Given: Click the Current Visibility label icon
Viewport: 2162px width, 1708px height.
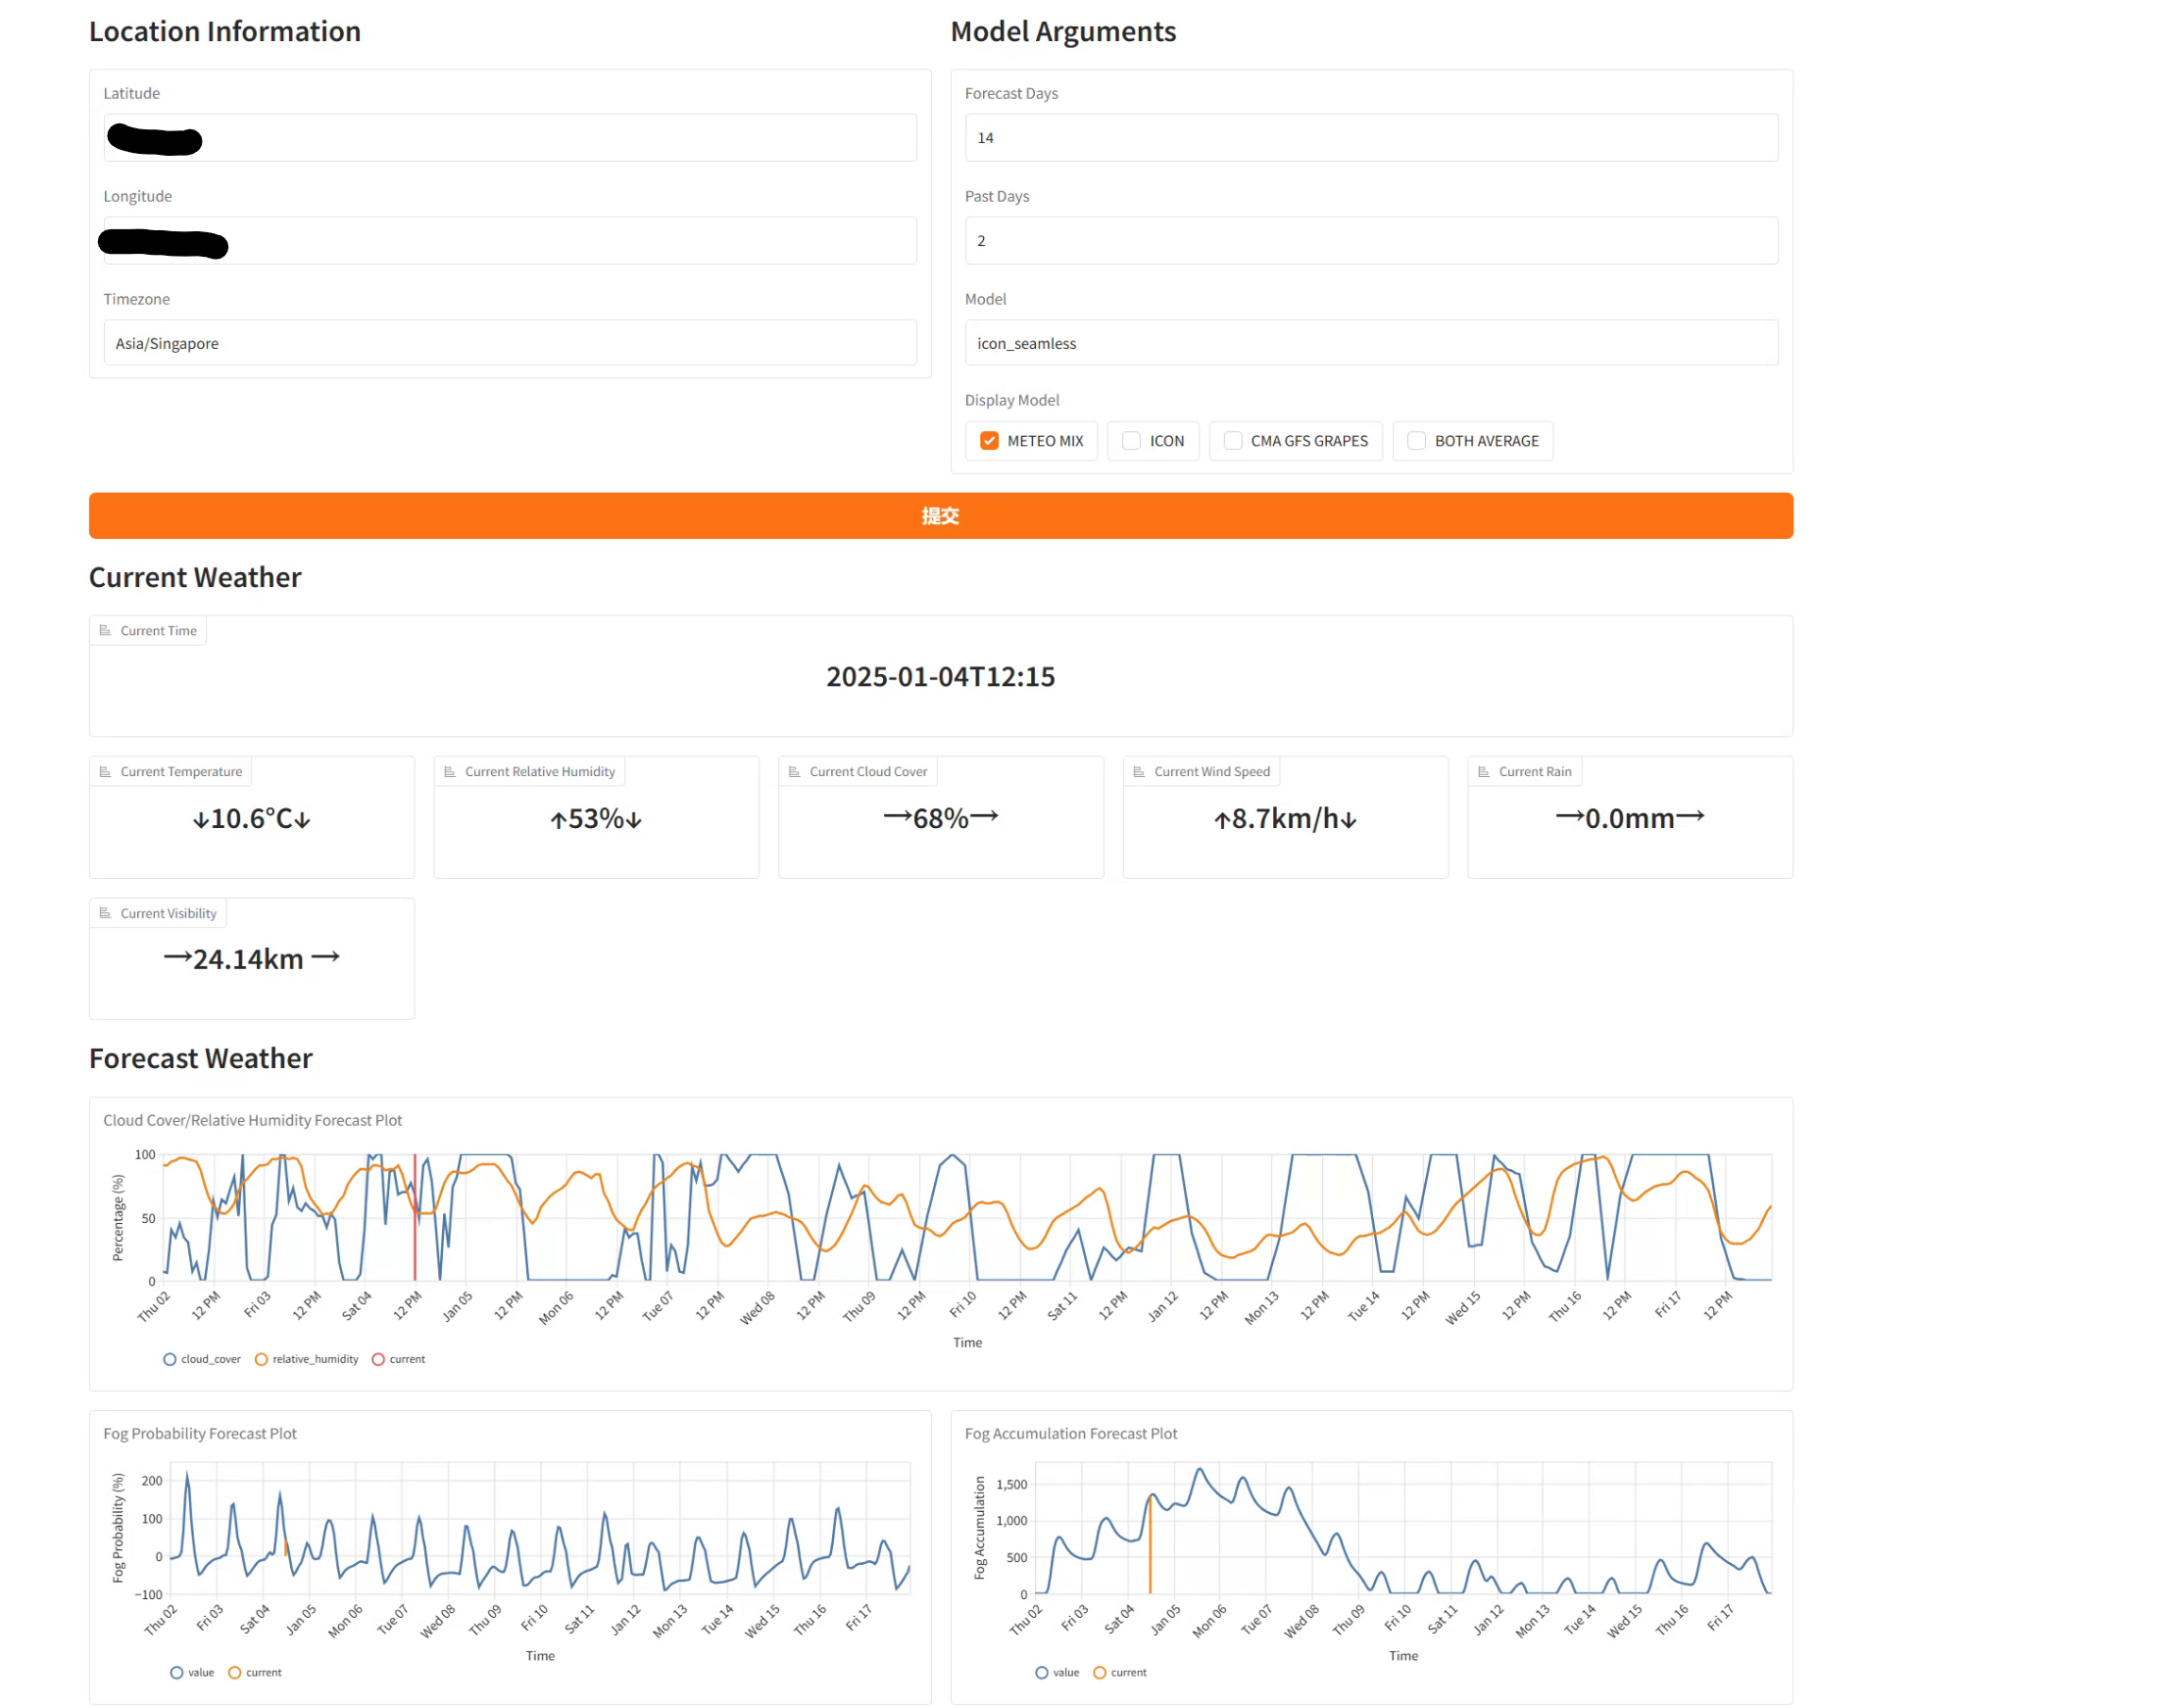Looking at the screenshot, I should click(105, 914).
